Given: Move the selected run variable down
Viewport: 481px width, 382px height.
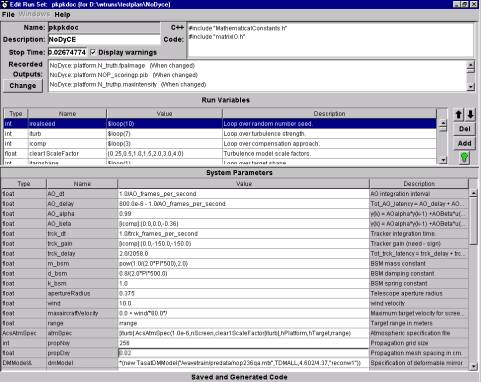Looking at the screenshot, I should tap(470, 115).
